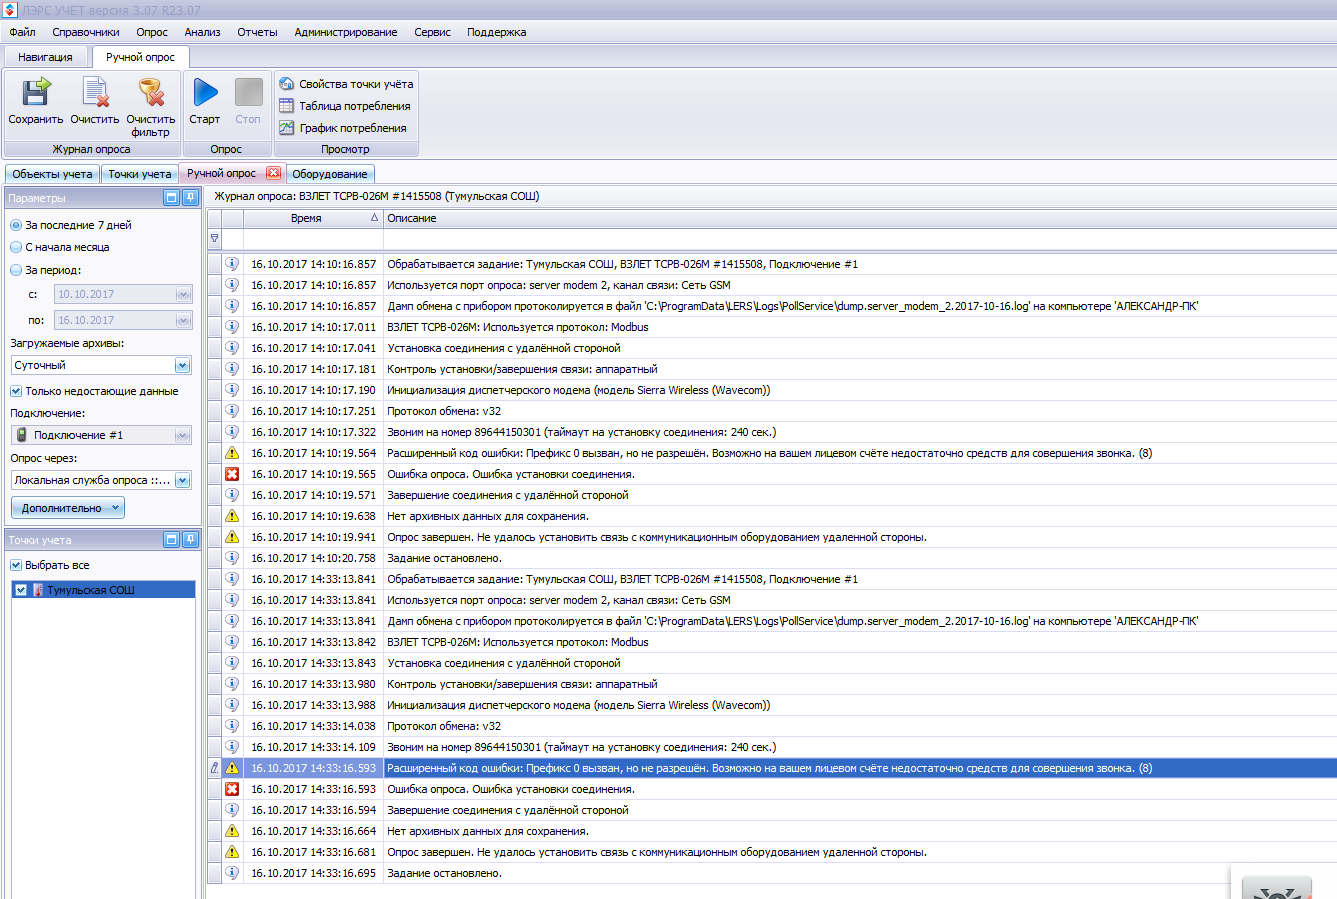Click the greyed Стоп icon
The height and width of the screenshot is (899, 1337).
pos(248,93)
